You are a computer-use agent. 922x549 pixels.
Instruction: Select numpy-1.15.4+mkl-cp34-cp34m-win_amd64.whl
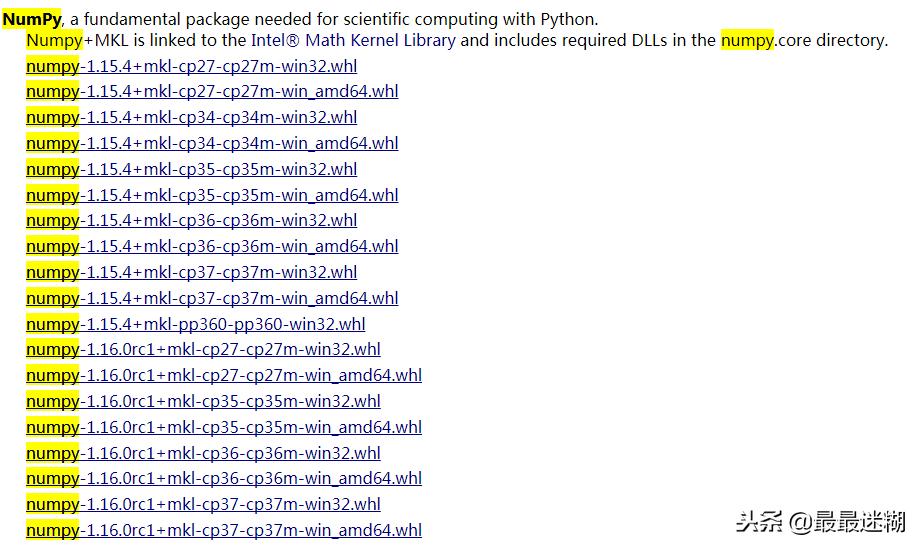tap(212, 143)
